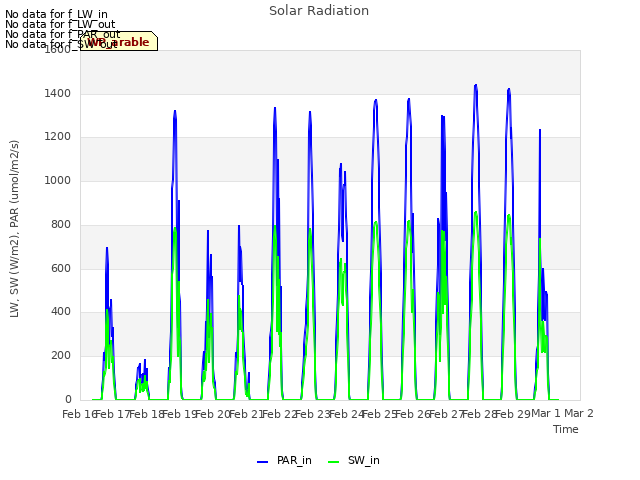Click the Mar 1 x-axis tick label

(546, 414)
